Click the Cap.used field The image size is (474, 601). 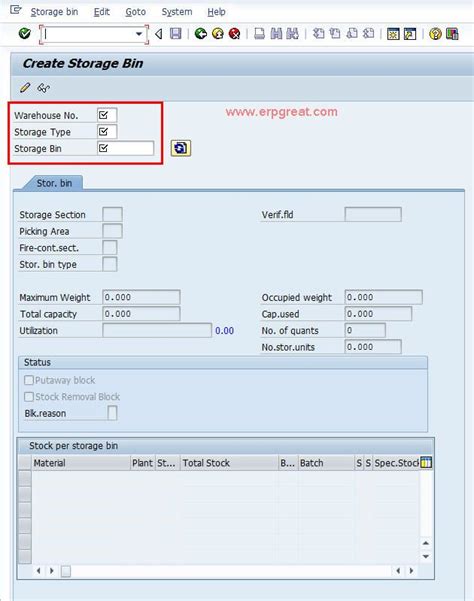(x=378, y=314)
